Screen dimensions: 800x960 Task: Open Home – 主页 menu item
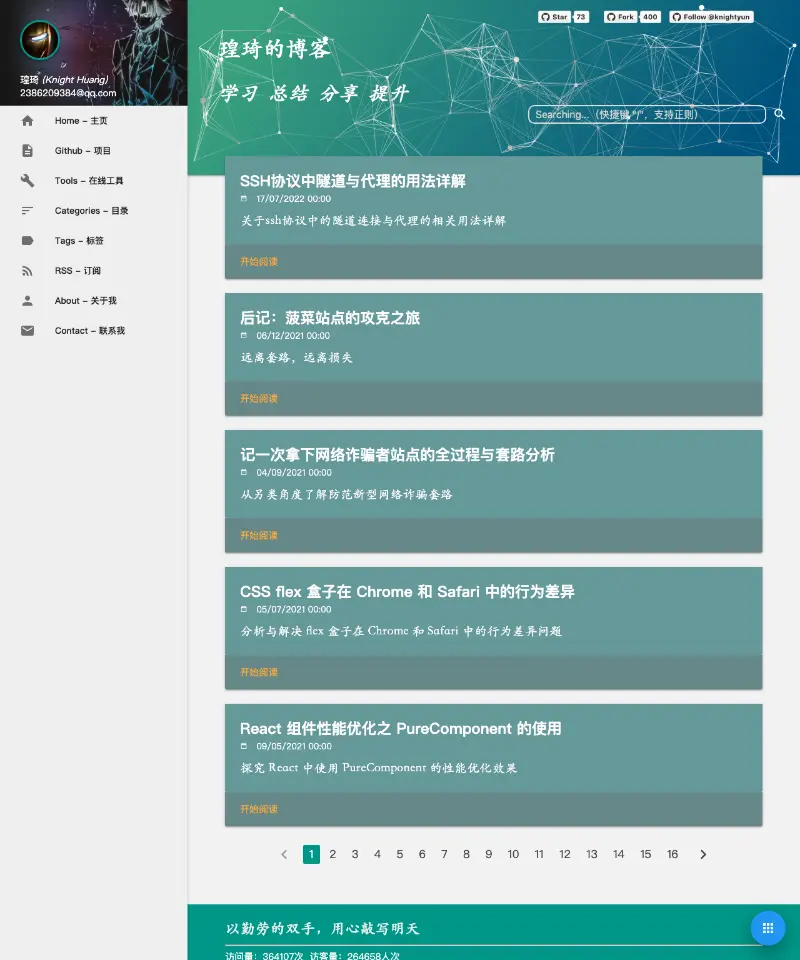[94, 121]
